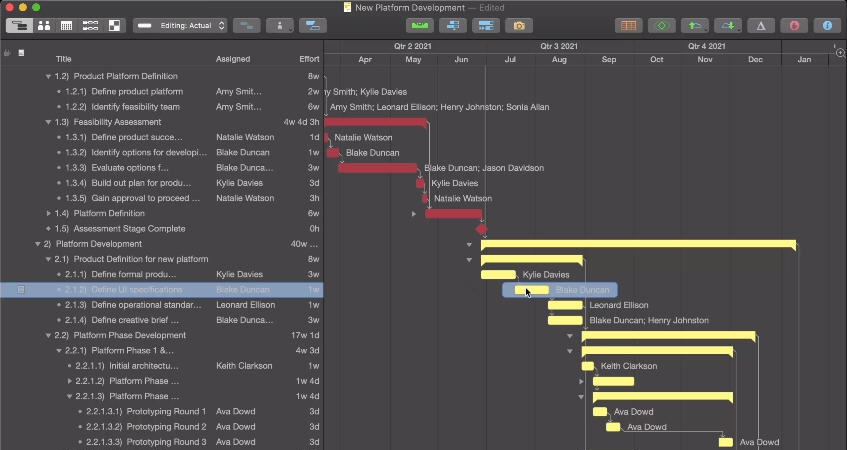Click the Evaluate options Gantt bar for Blake Duncan; Jason Davidson
The image size is (847, 450).
[378, 168]
